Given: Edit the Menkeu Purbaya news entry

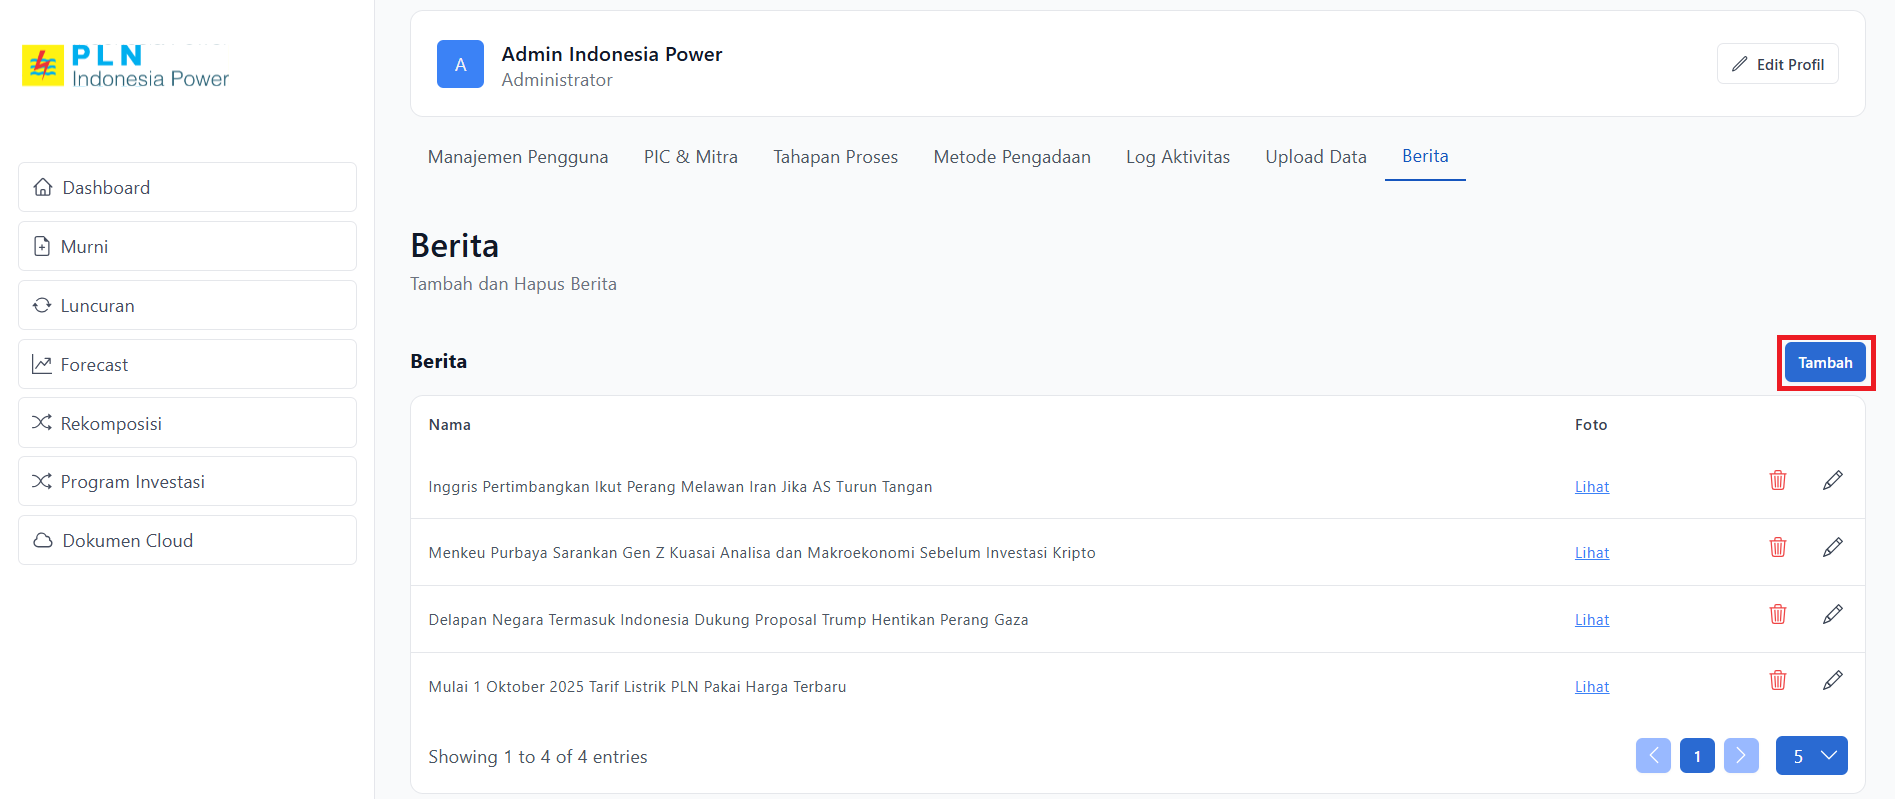Looking at the screenshot, I should pyautogui.click(x=1832, y=547).
